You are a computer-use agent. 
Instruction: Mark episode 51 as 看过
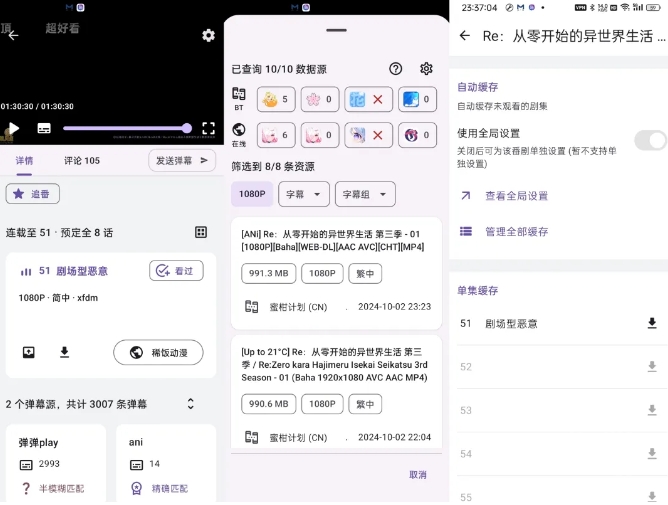176,270
